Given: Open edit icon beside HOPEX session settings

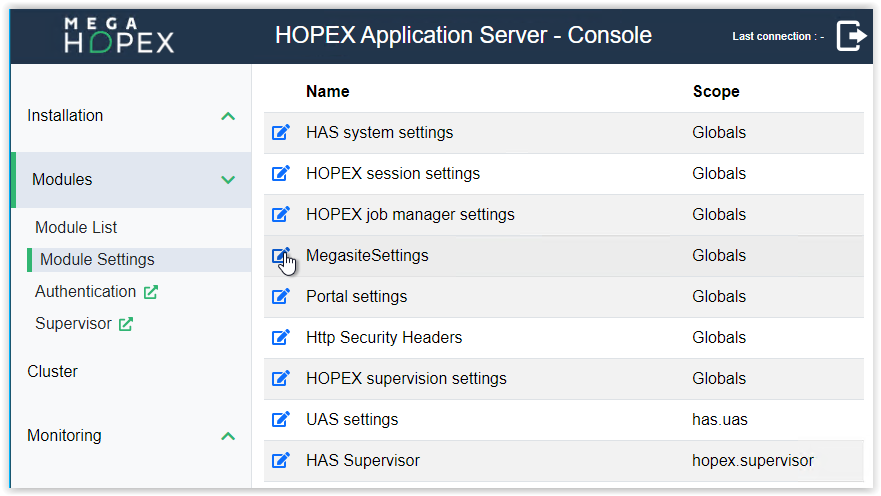Looking at the screenshot, I should [281, 173].
